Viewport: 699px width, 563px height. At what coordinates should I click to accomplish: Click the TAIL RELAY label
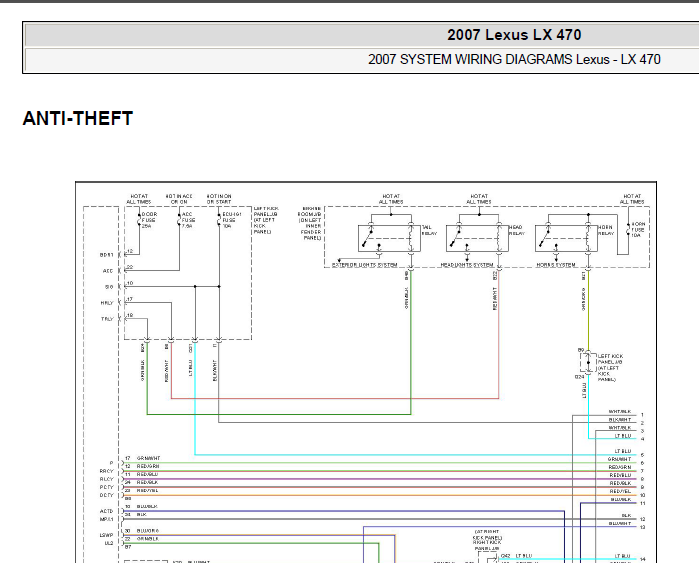click(x=429, y=230)
